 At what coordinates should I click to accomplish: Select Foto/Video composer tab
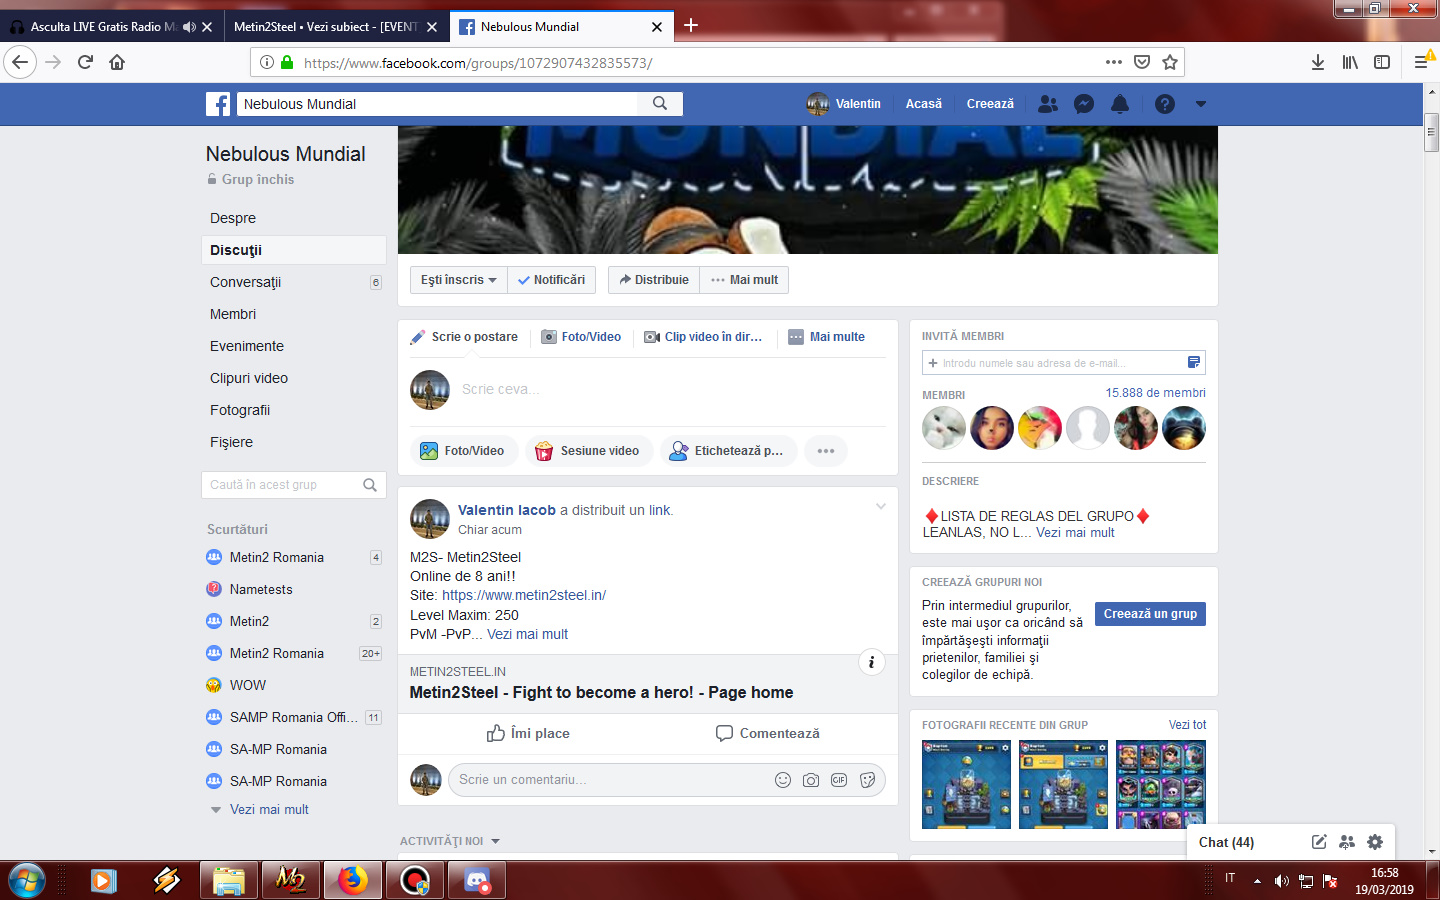click(581, 337)
